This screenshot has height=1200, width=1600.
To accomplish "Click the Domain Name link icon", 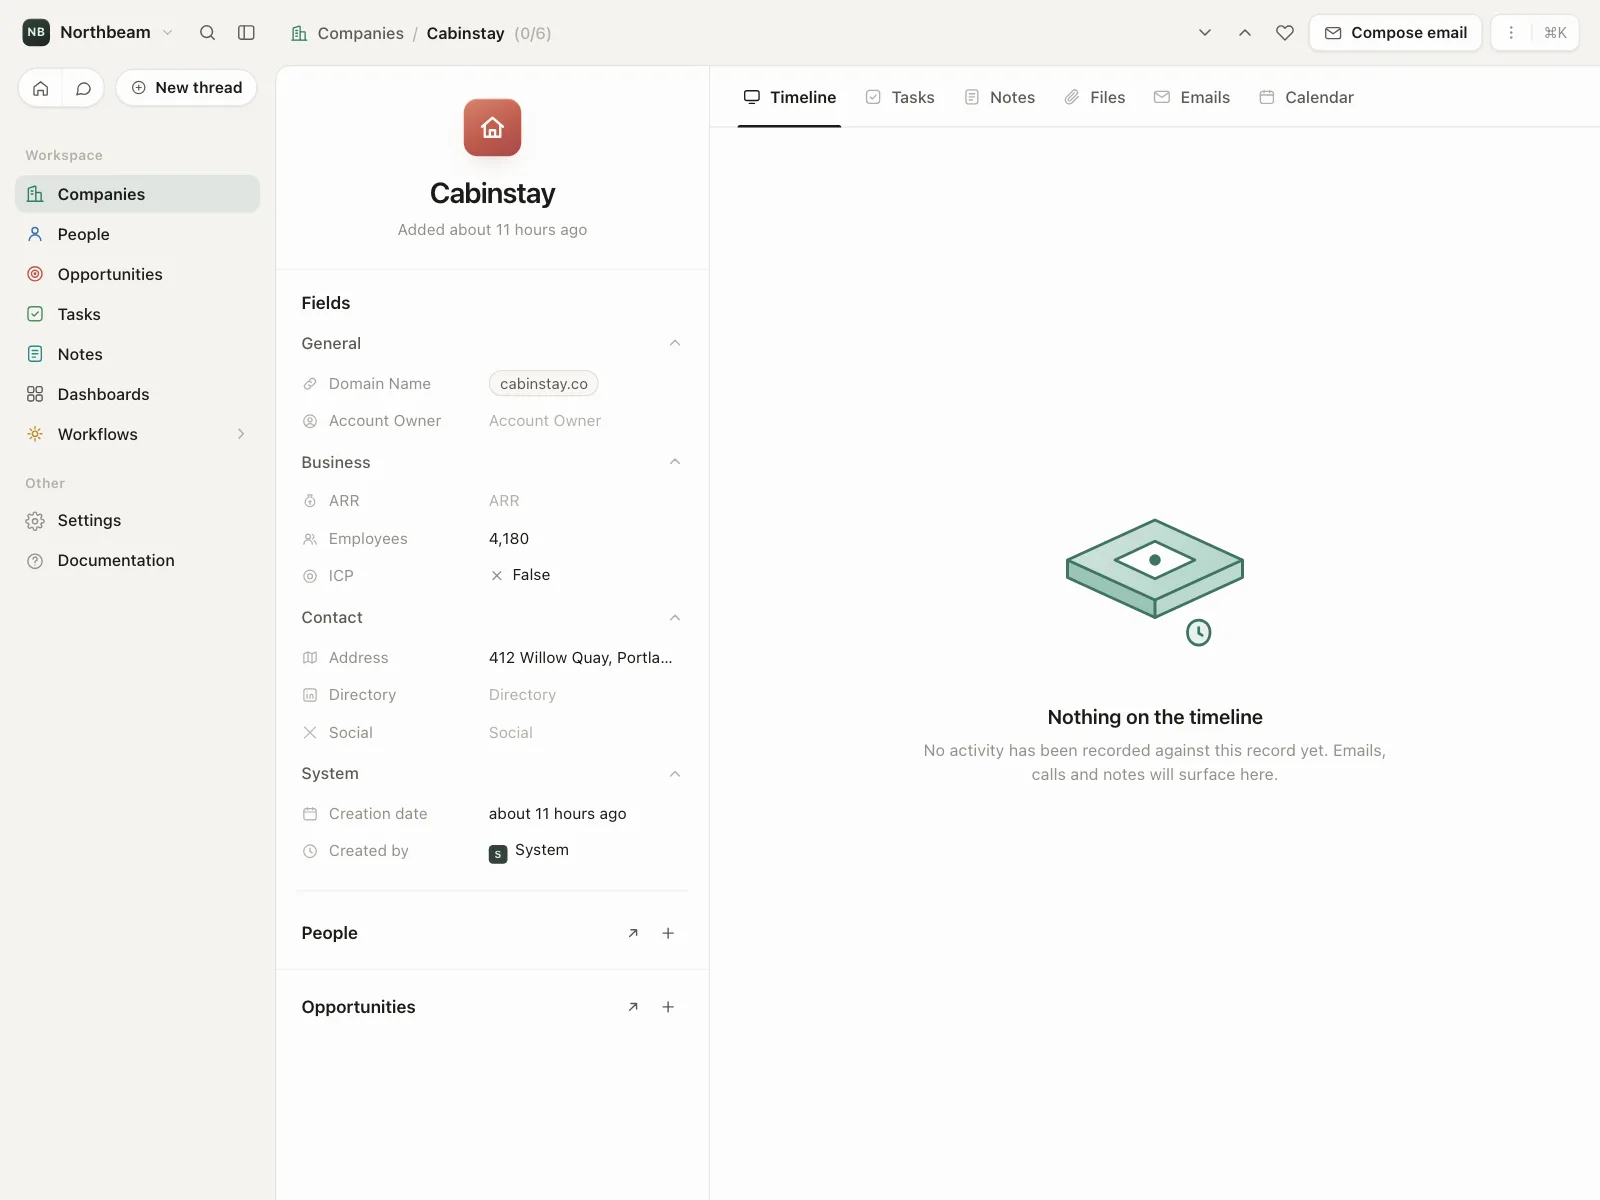I will pos(310,384).
